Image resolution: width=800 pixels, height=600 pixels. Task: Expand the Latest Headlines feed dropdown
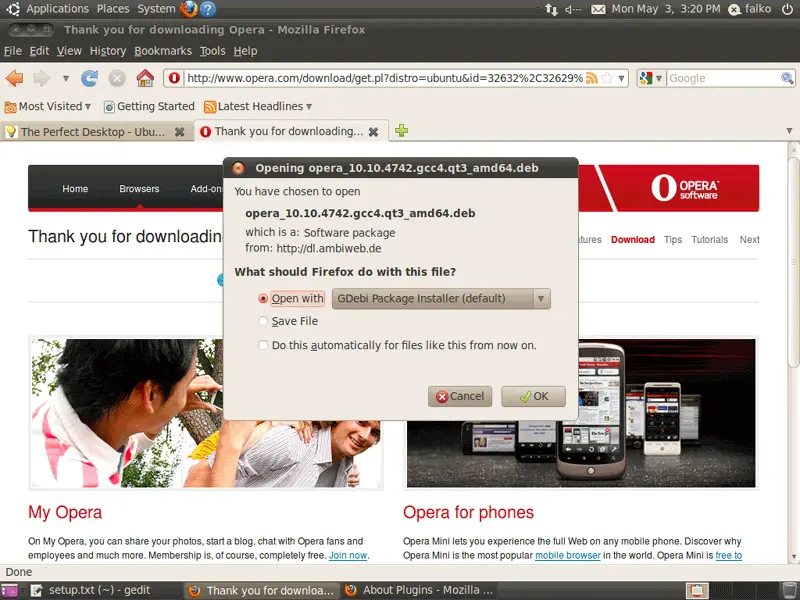[x=309, y=106]
